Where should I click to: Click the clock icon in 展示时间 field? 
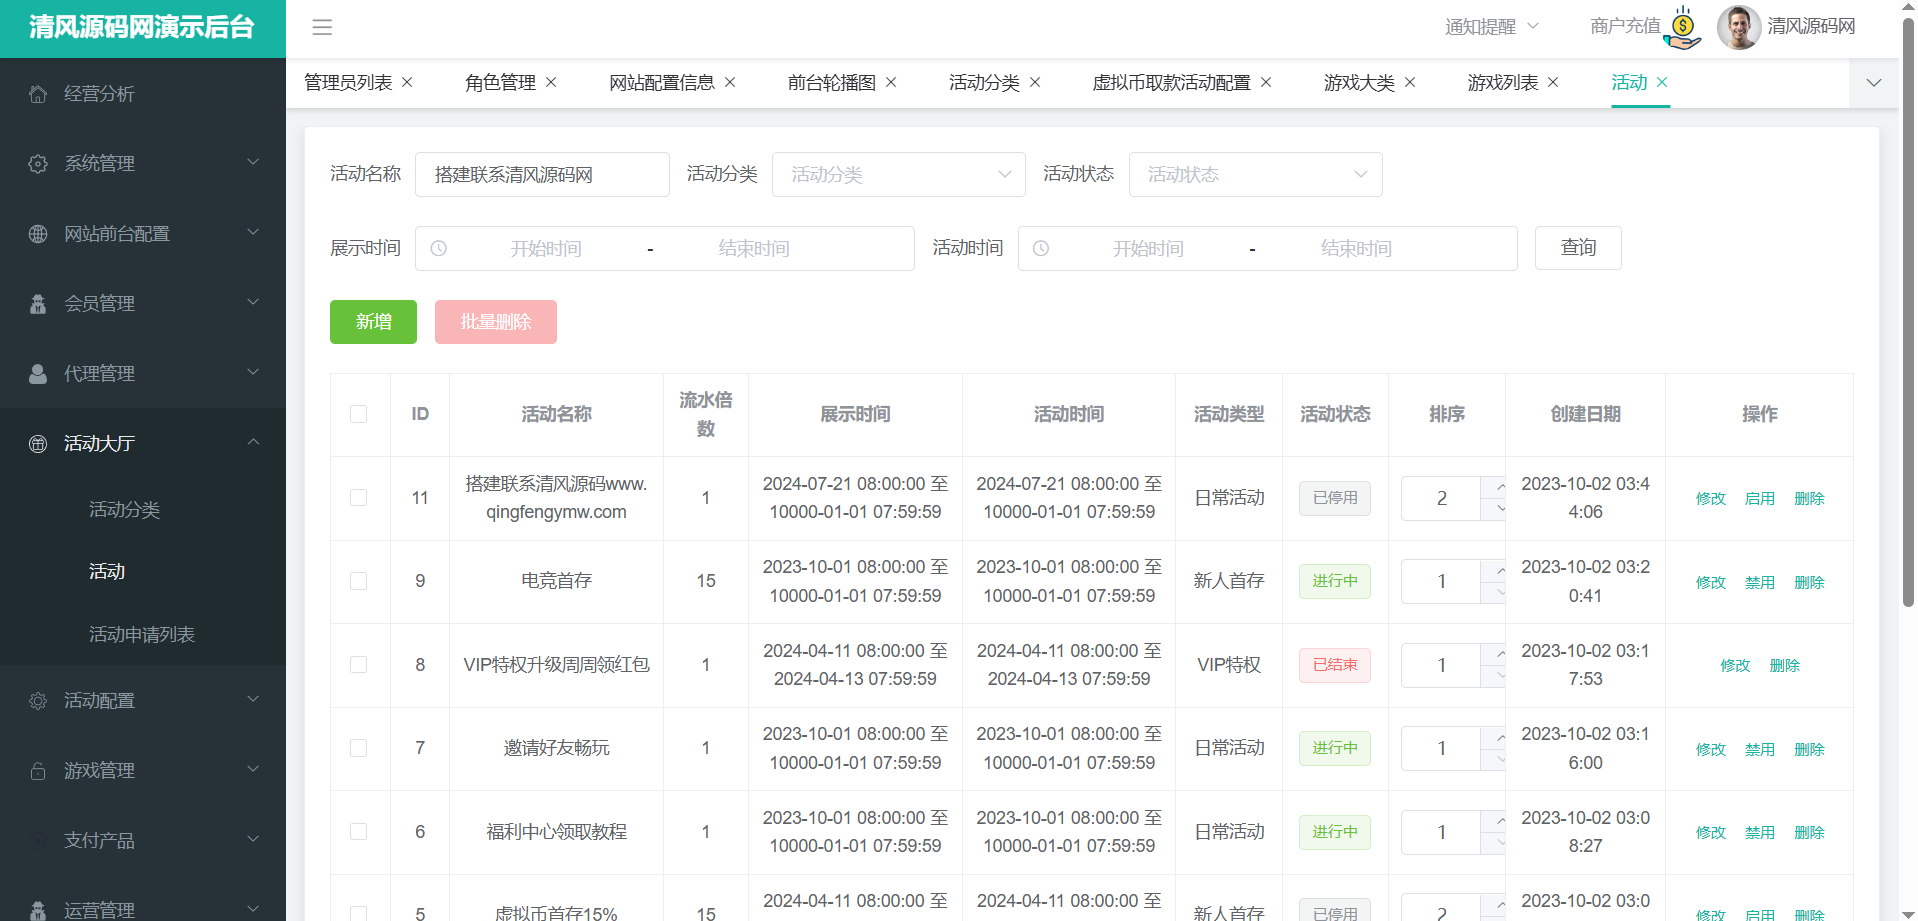coord(438,248)
